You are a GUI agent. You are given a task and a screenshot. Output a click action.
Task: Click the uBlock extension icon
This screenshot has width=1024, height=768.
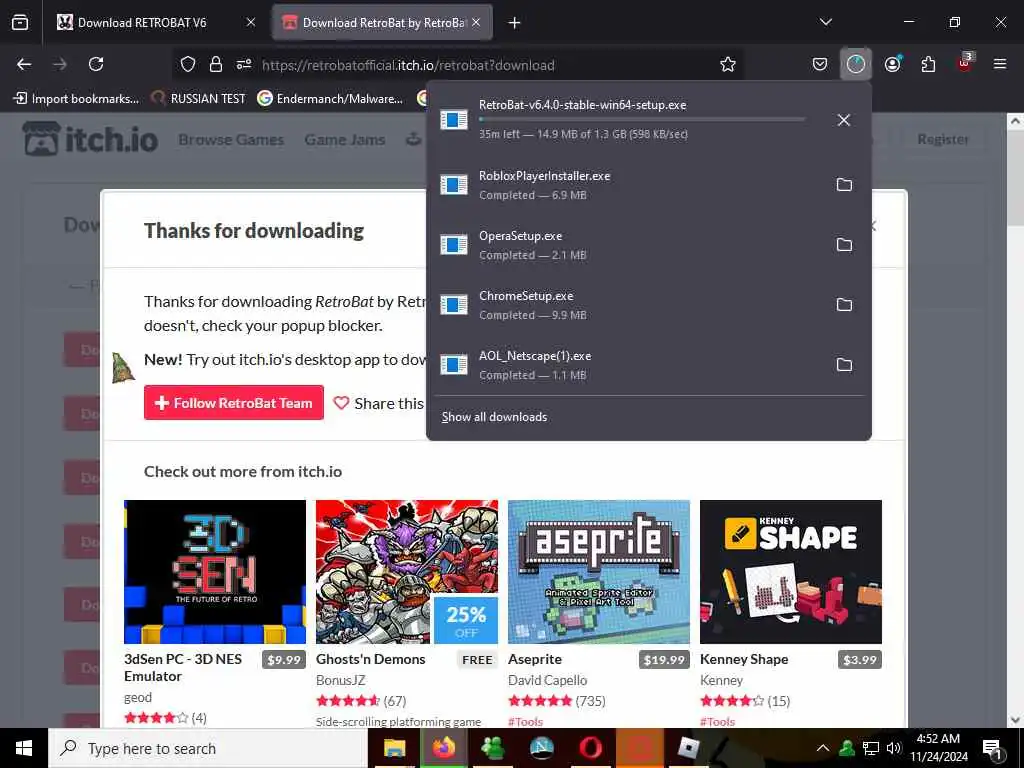pos(965,63)
